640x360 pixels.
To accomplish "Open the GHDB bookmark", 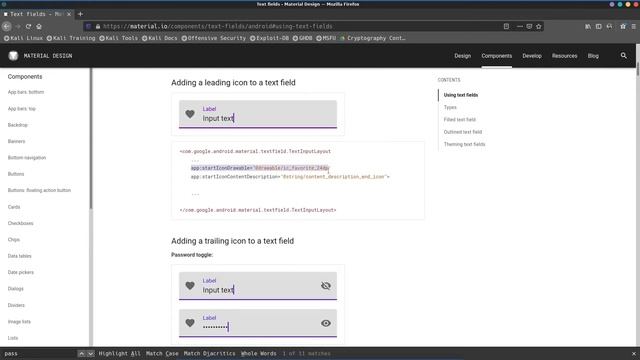I will (x=302, y=38).
